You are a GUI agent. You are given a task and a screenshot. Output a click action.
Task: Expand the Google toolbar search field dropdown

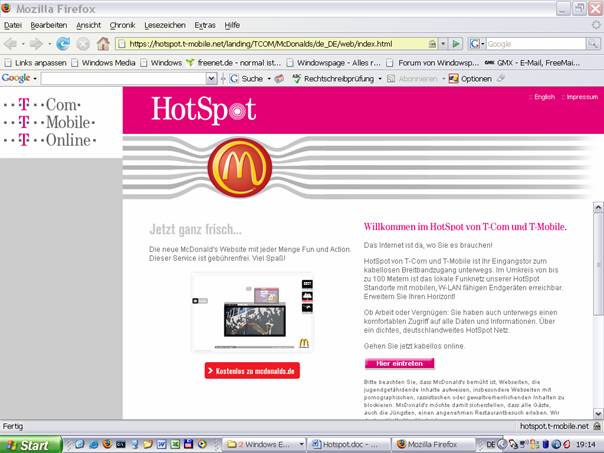(x=211, y=79)
